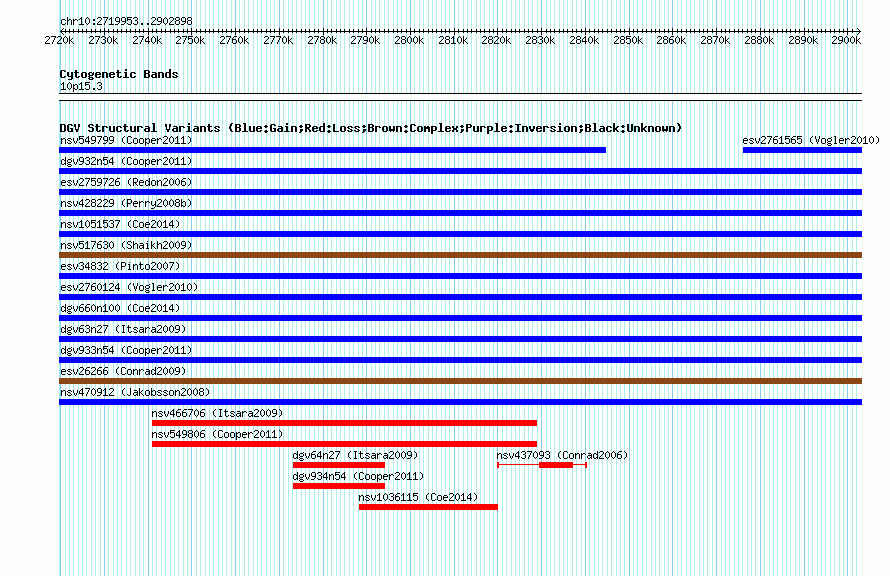Click the dgv660n100 (Coe2014) label
Image resolution: width=890 pixels, height=576 pixels.
pyautogui.click(x=120, y=308)
